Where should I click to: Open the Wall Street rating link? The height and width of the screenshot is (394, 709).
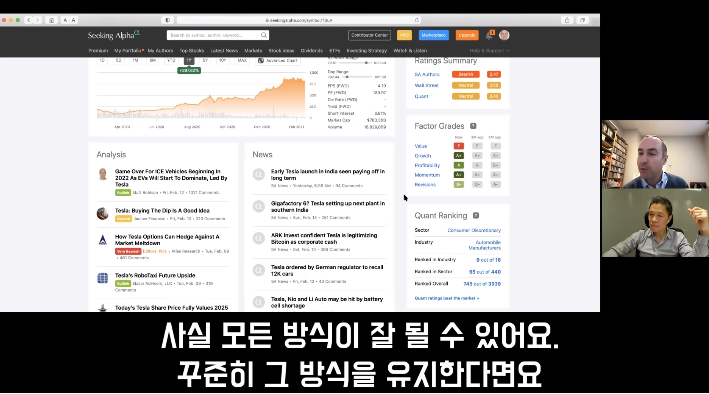pyautogui.click(x=426, y=85)
